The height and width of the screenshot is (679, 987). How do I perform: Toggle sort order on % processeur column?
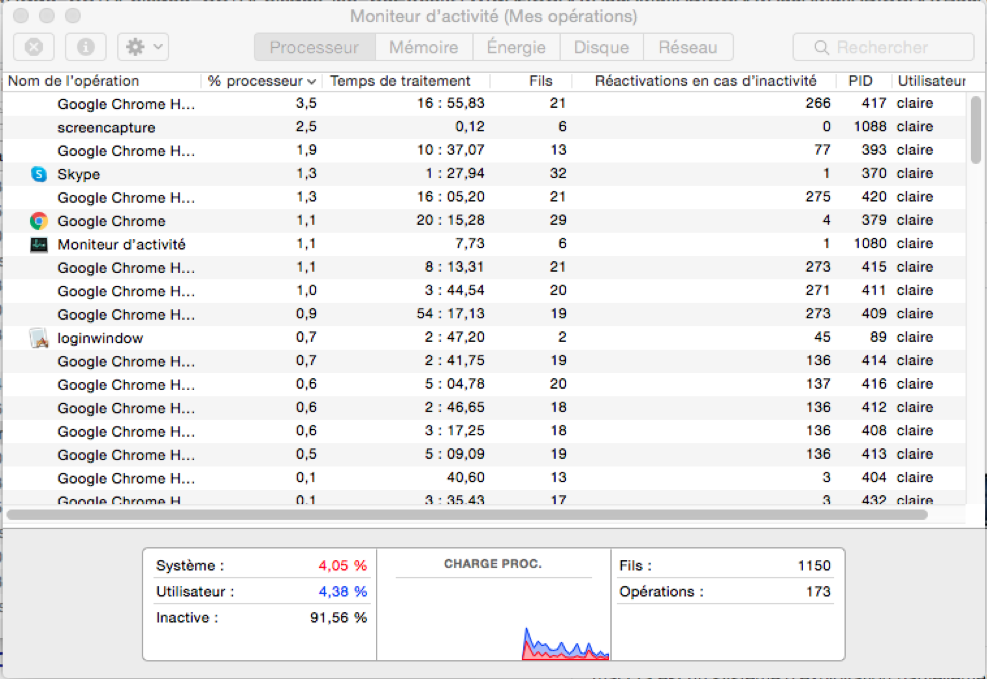point(262,81)
